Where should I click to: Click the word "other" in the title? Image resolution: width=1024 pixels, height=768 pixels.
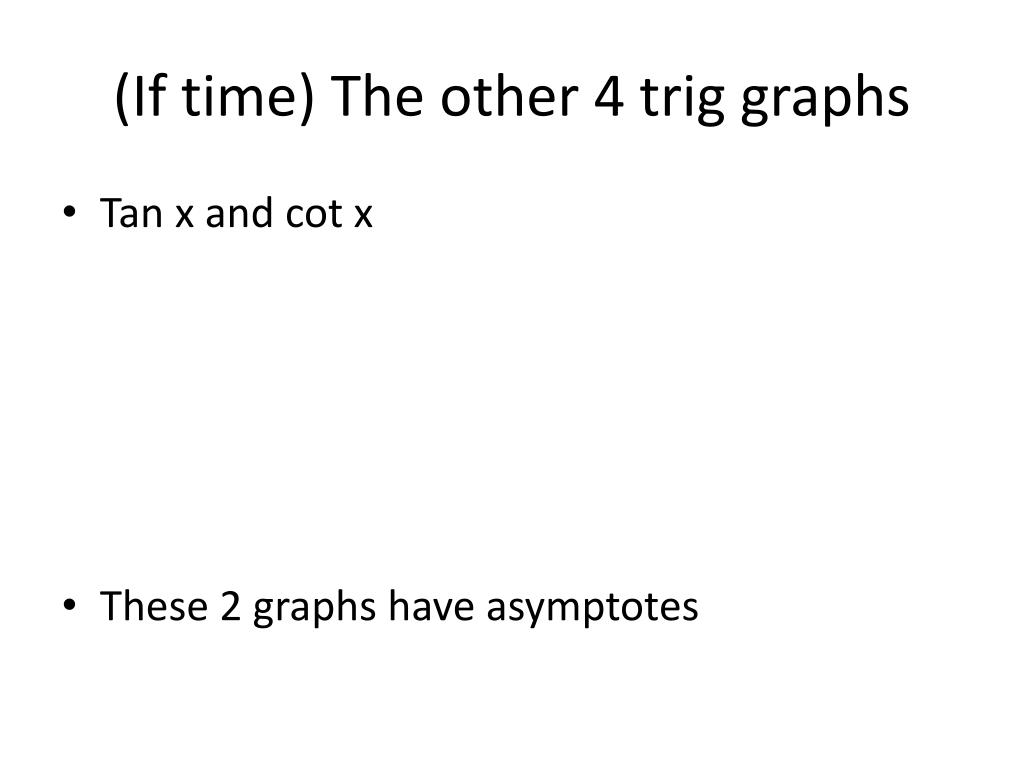pos(509,95)
